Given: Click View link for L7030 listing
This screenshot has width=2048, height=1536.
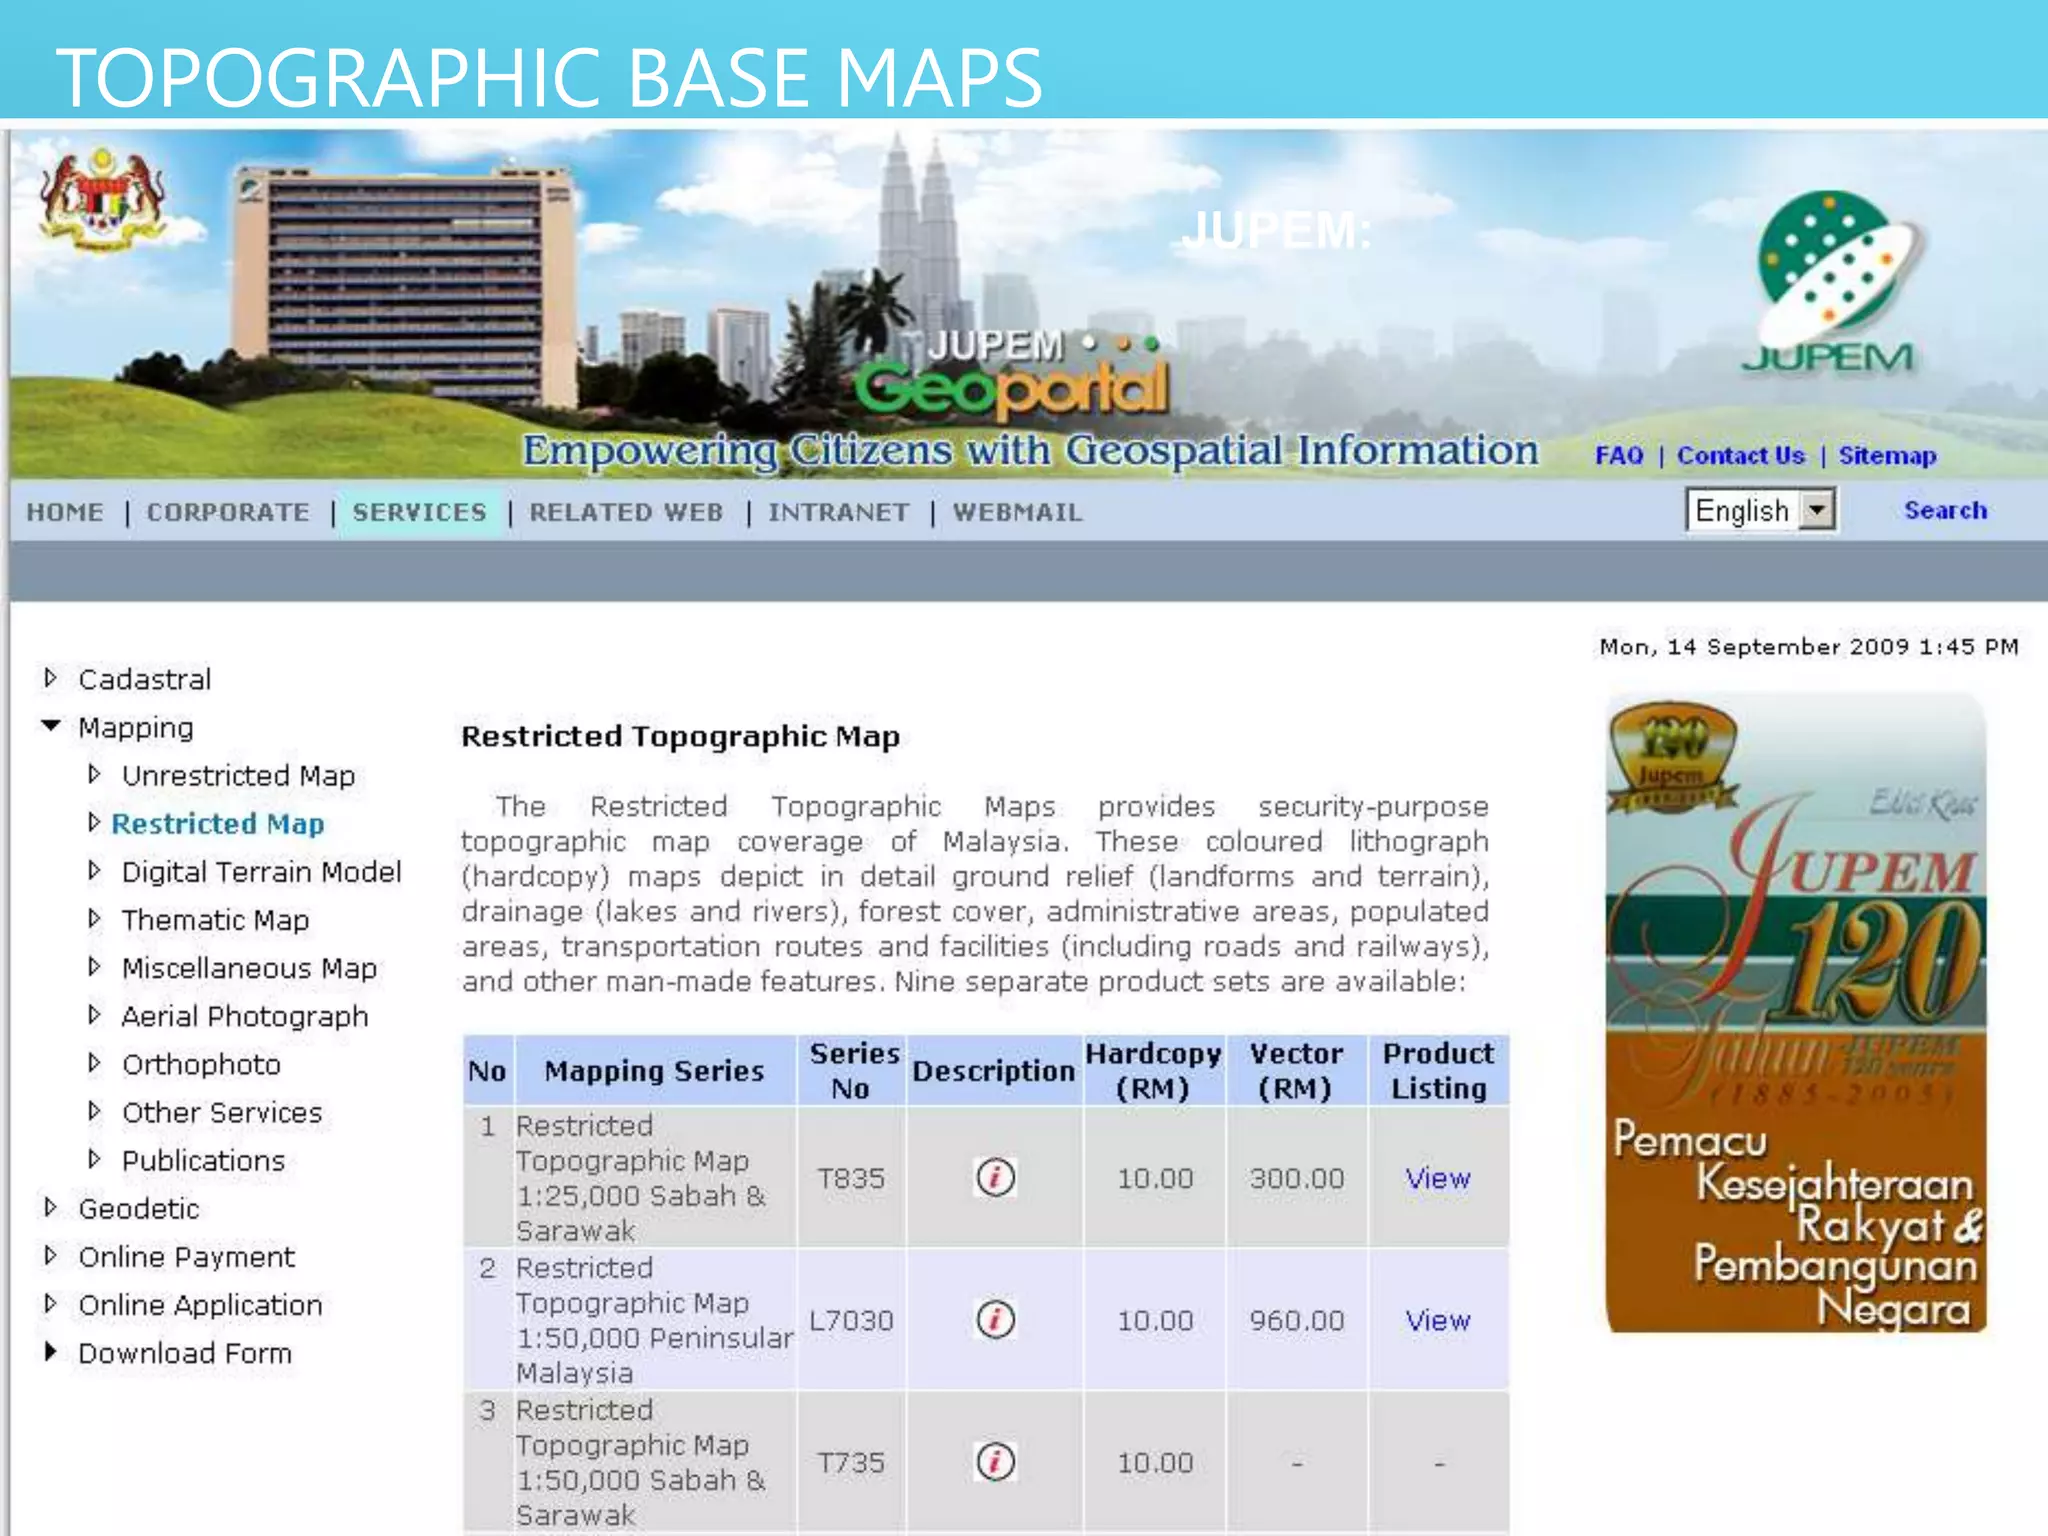Looking at the screenshot, I should 1437,1320.
